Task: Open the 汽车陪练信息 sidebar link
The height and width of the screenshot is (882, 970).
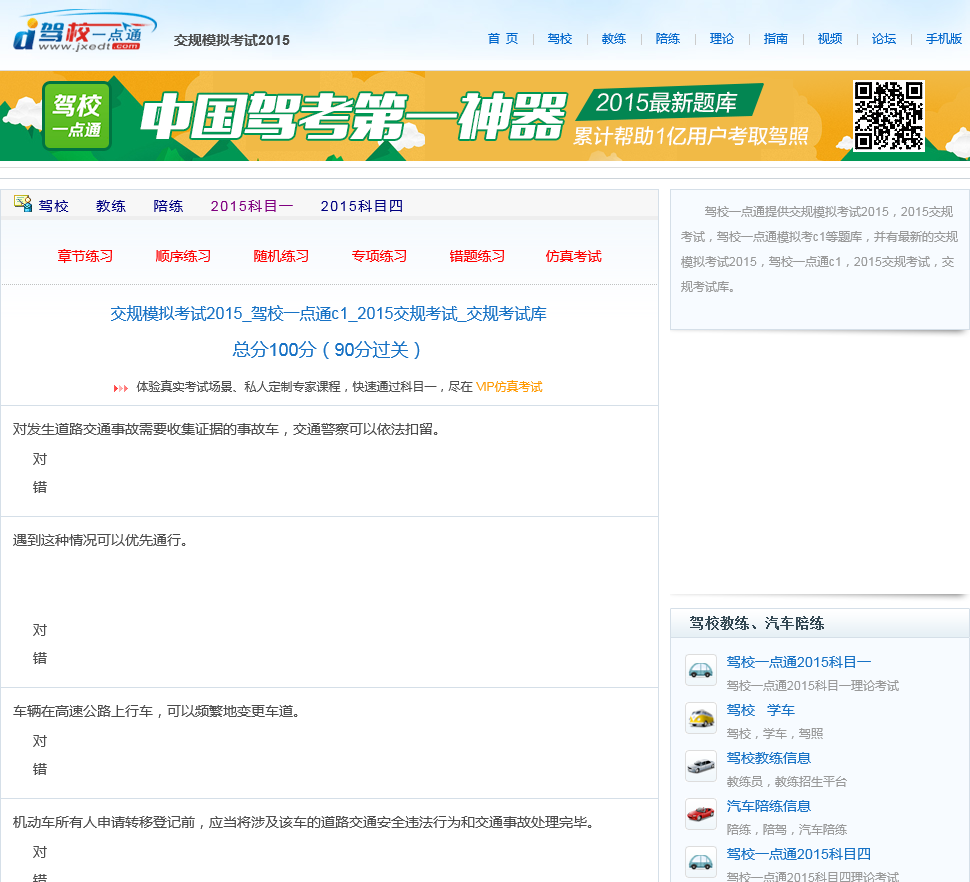Action: pyautogui.click(x=768, y=806)
